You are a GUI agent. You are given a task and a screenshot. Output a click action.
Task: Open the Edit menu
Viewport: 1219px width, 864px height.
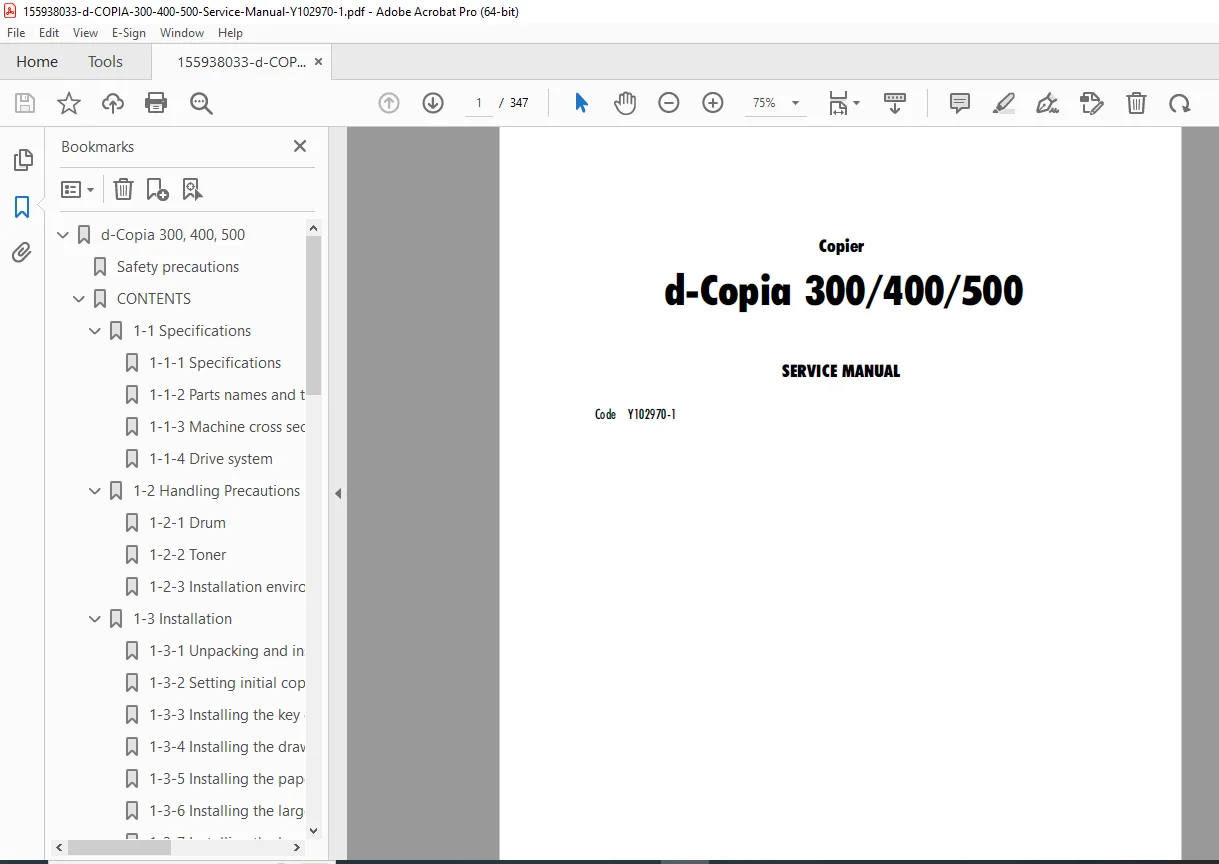[49, 33]
